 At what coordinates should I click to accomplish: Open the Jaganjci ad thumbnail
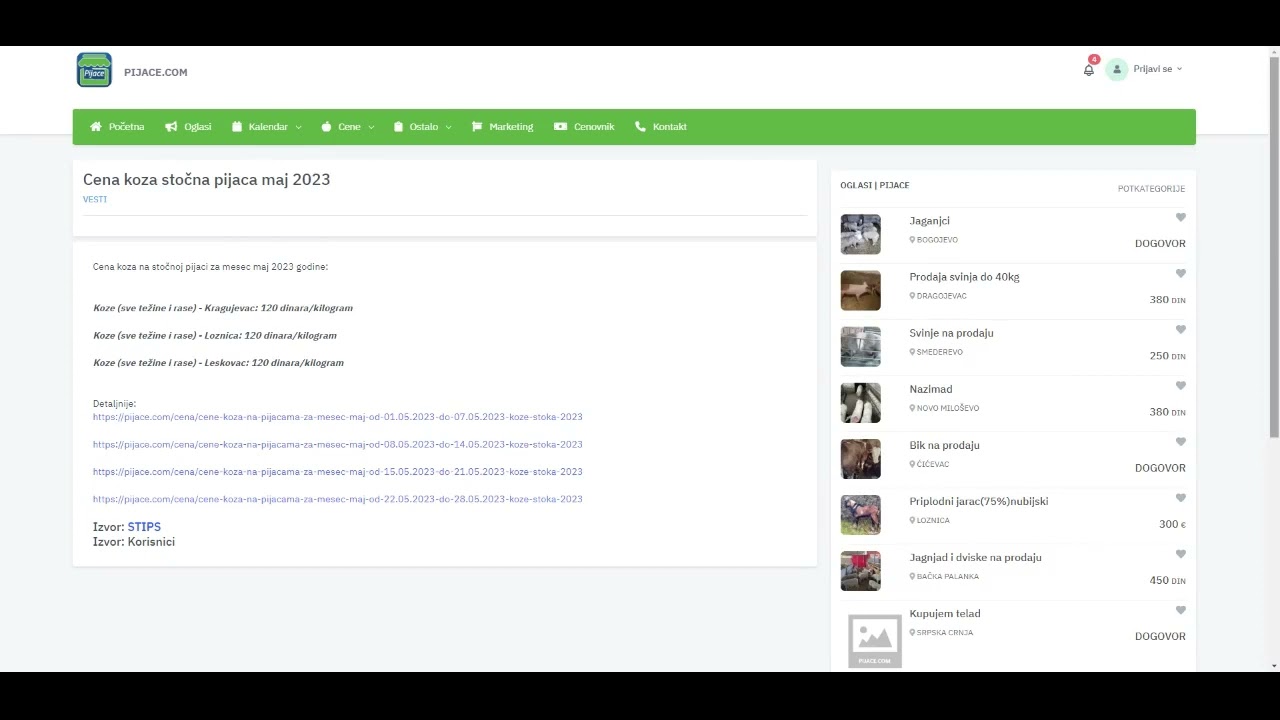[860, 235]
